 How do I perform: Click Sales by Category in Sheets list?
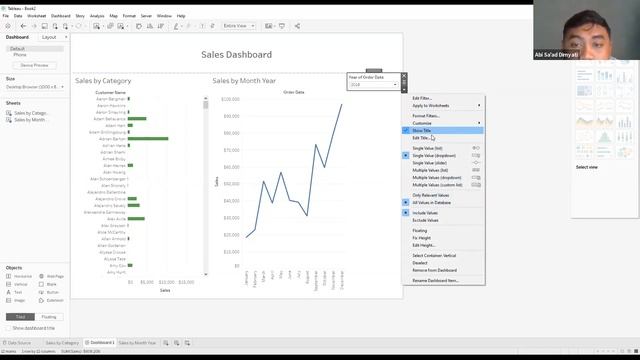coord(30,113)
